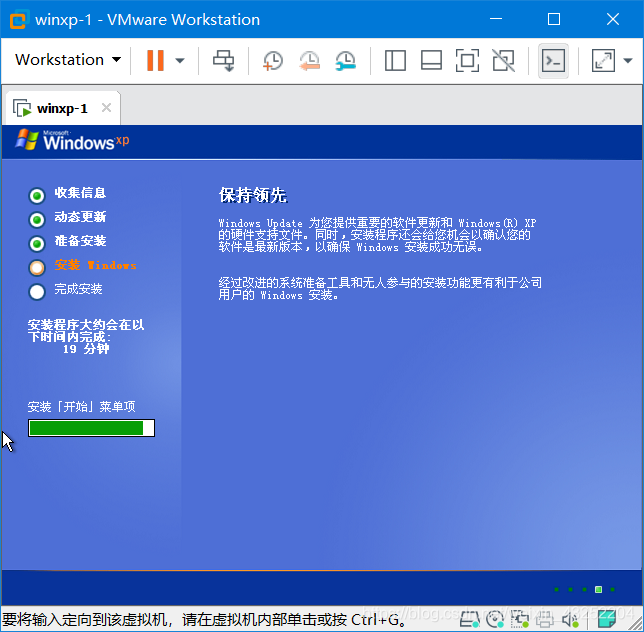
Task: Pause the virtual machine with the orange button
Action: pos(155,60)
